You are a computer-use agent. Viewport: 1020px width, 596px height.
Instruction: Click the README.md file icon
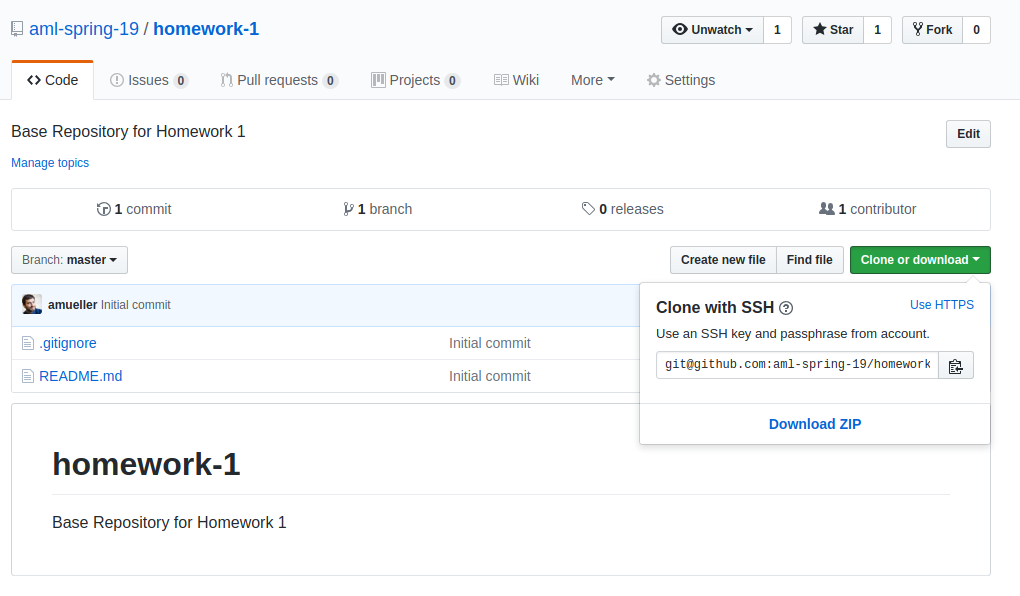27,376
